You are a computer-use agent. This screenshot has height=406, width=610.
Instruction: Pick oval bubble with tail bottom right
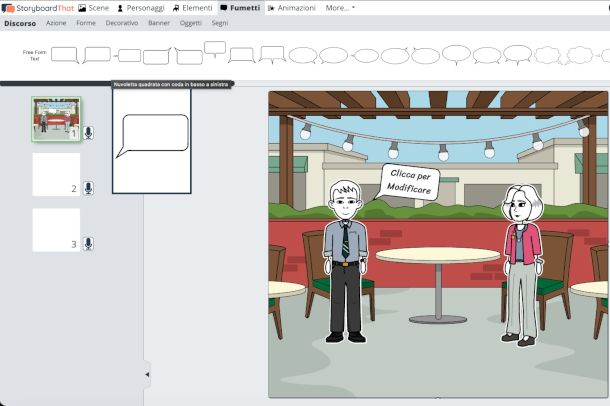pos(303,55)
